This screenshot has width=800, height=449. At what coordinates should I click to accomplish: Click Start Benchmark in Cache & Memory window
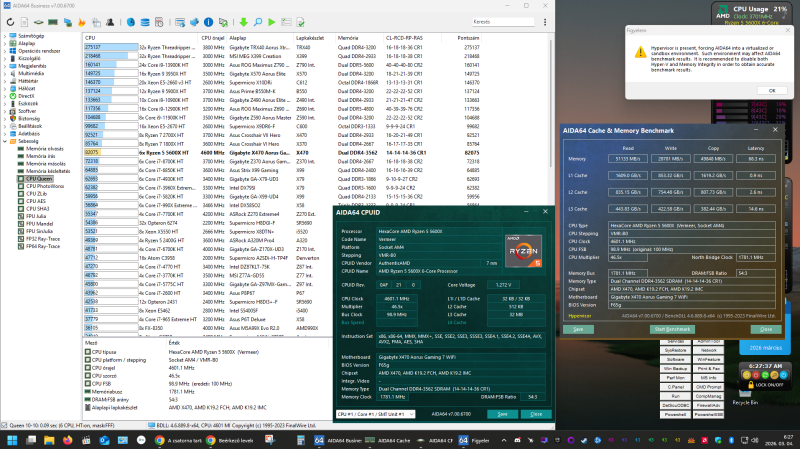(x=672, y=329)
